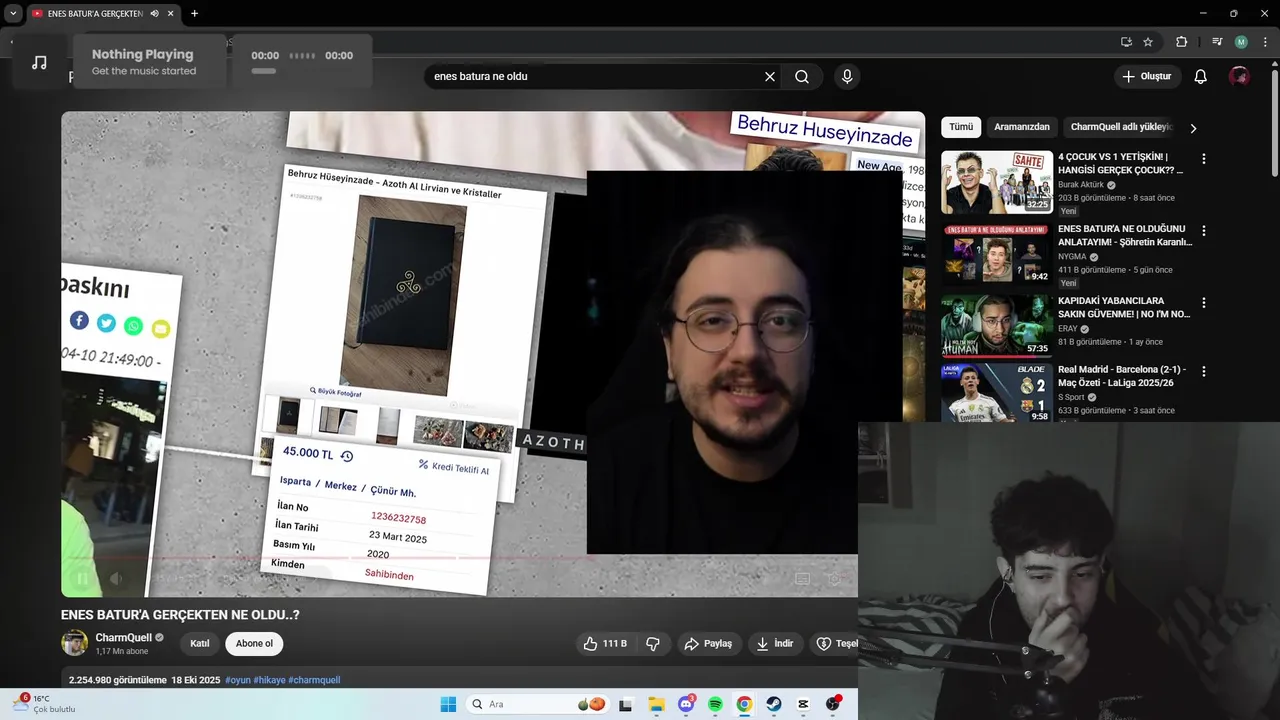Toggle subtitles in the video player
The height and width of the screenshot is (720, 1280).
coord(802,579)
